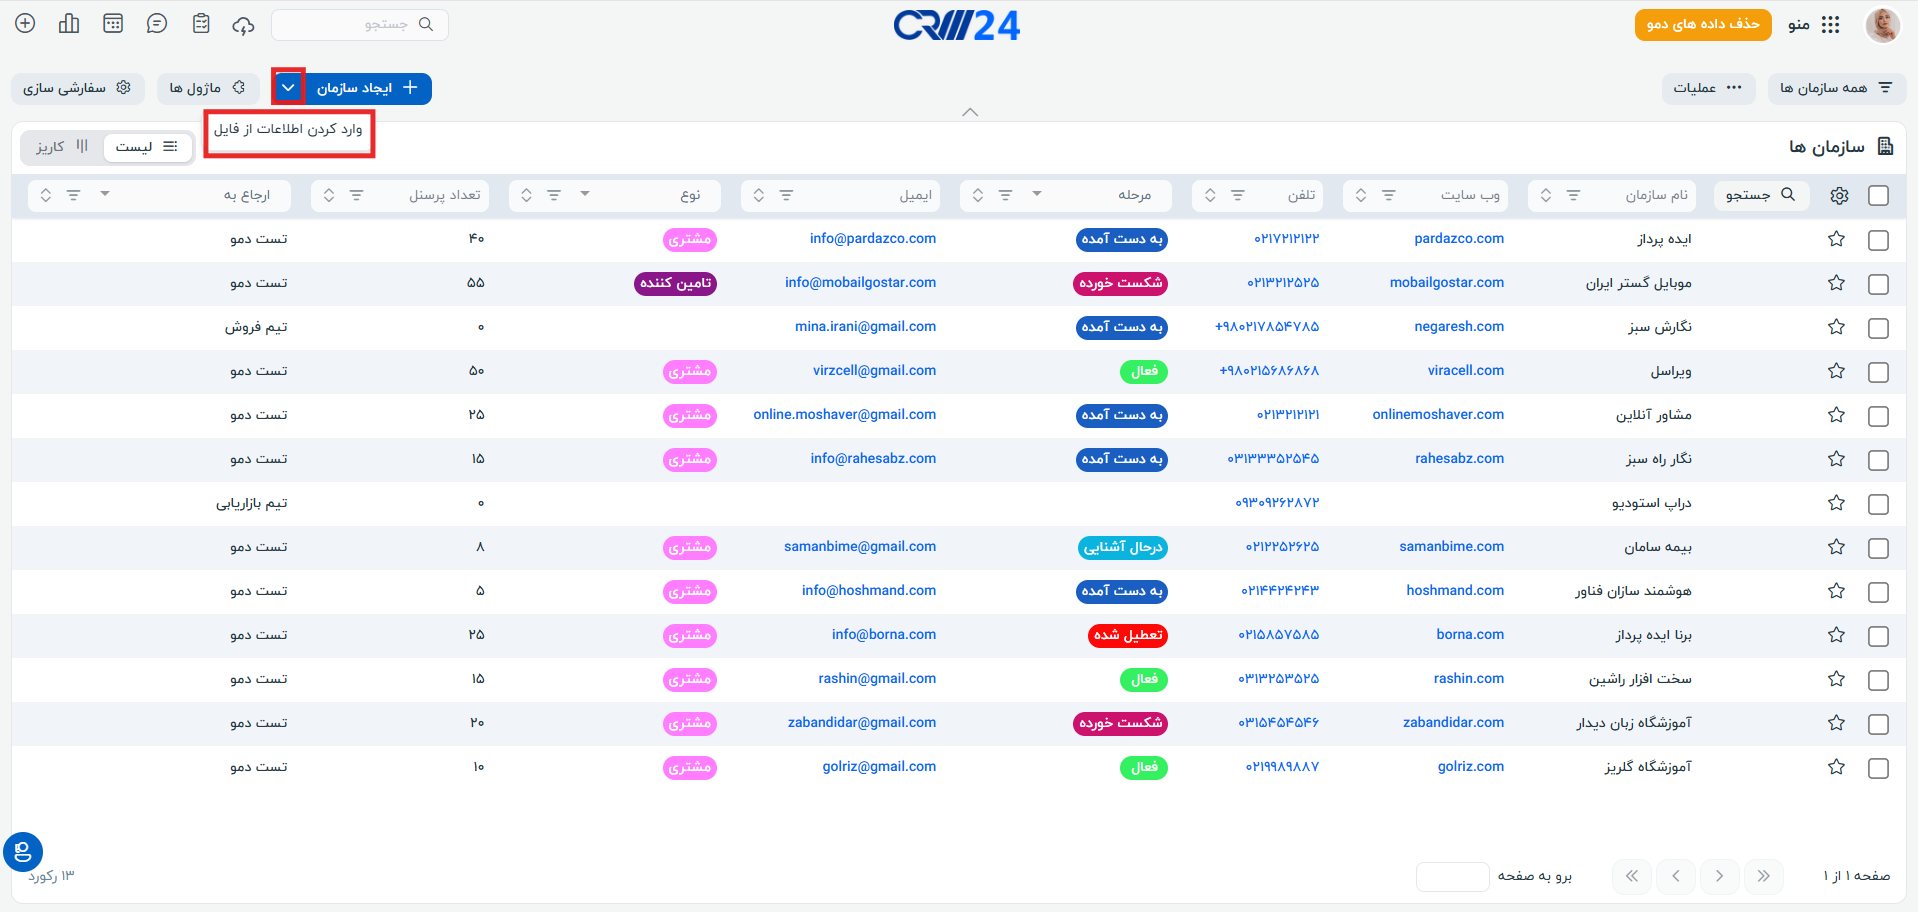Click the برو به صفحه page number field
Screen dimensions: 1918x912
pyautogui.click(x=1452, y=877)
